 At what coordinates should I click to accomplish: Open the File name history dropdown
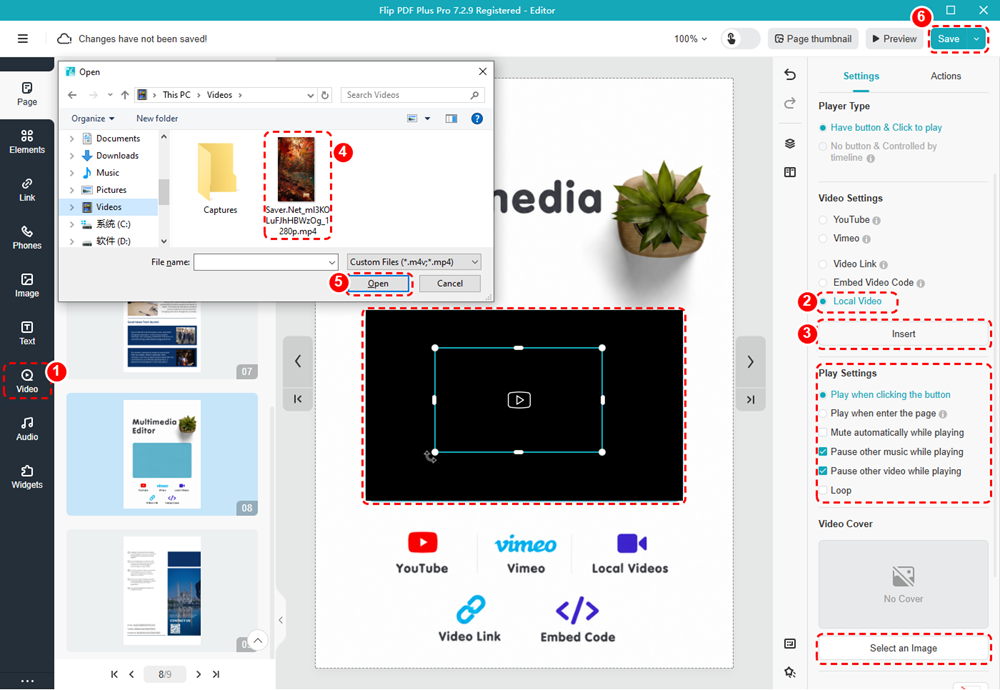click(x=332, y=262)
